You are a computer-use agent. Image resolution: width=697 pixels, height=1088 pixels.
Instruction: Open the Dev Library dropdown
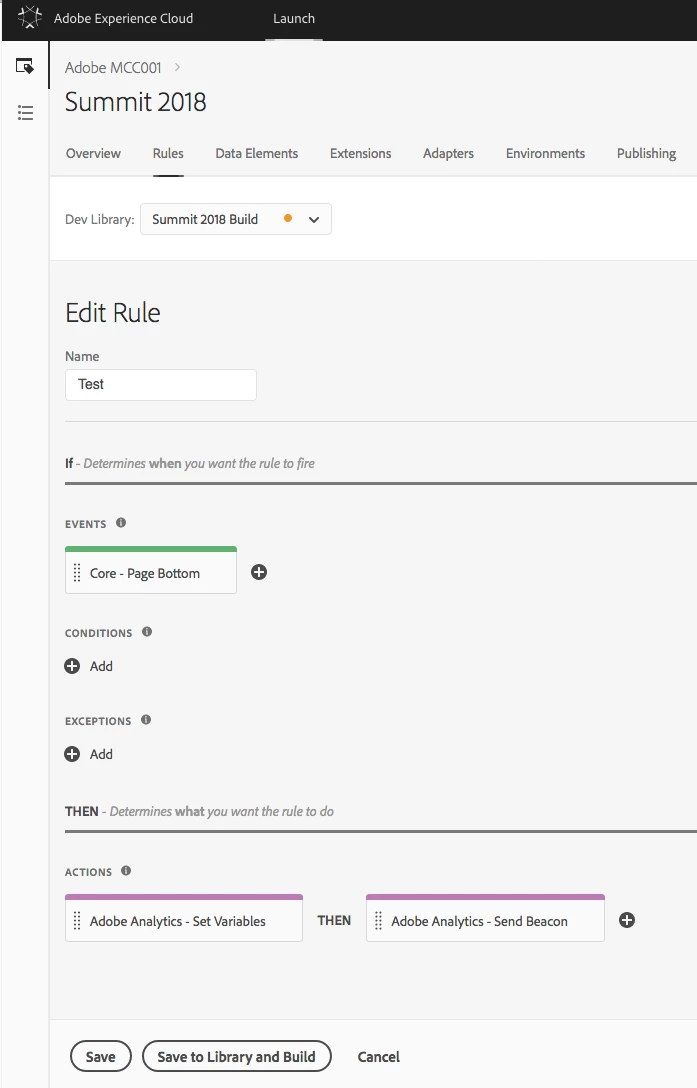[x=236, y=219]
